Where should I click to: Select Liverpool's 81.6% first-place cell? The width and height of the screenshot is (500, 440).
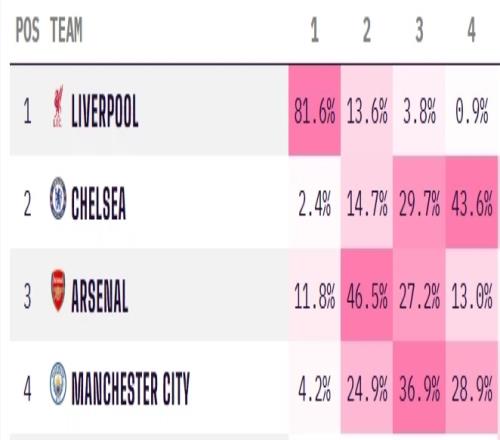314,110
